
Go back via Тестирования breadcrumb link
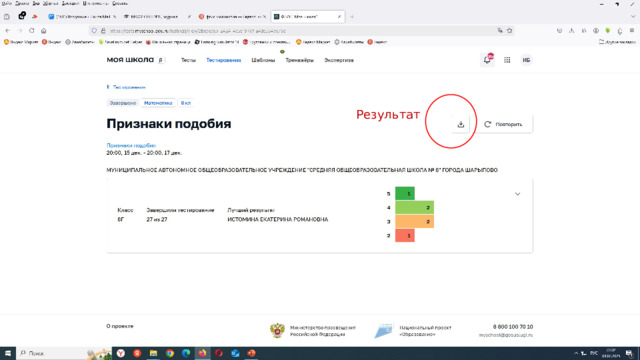(x=126, y=87)
